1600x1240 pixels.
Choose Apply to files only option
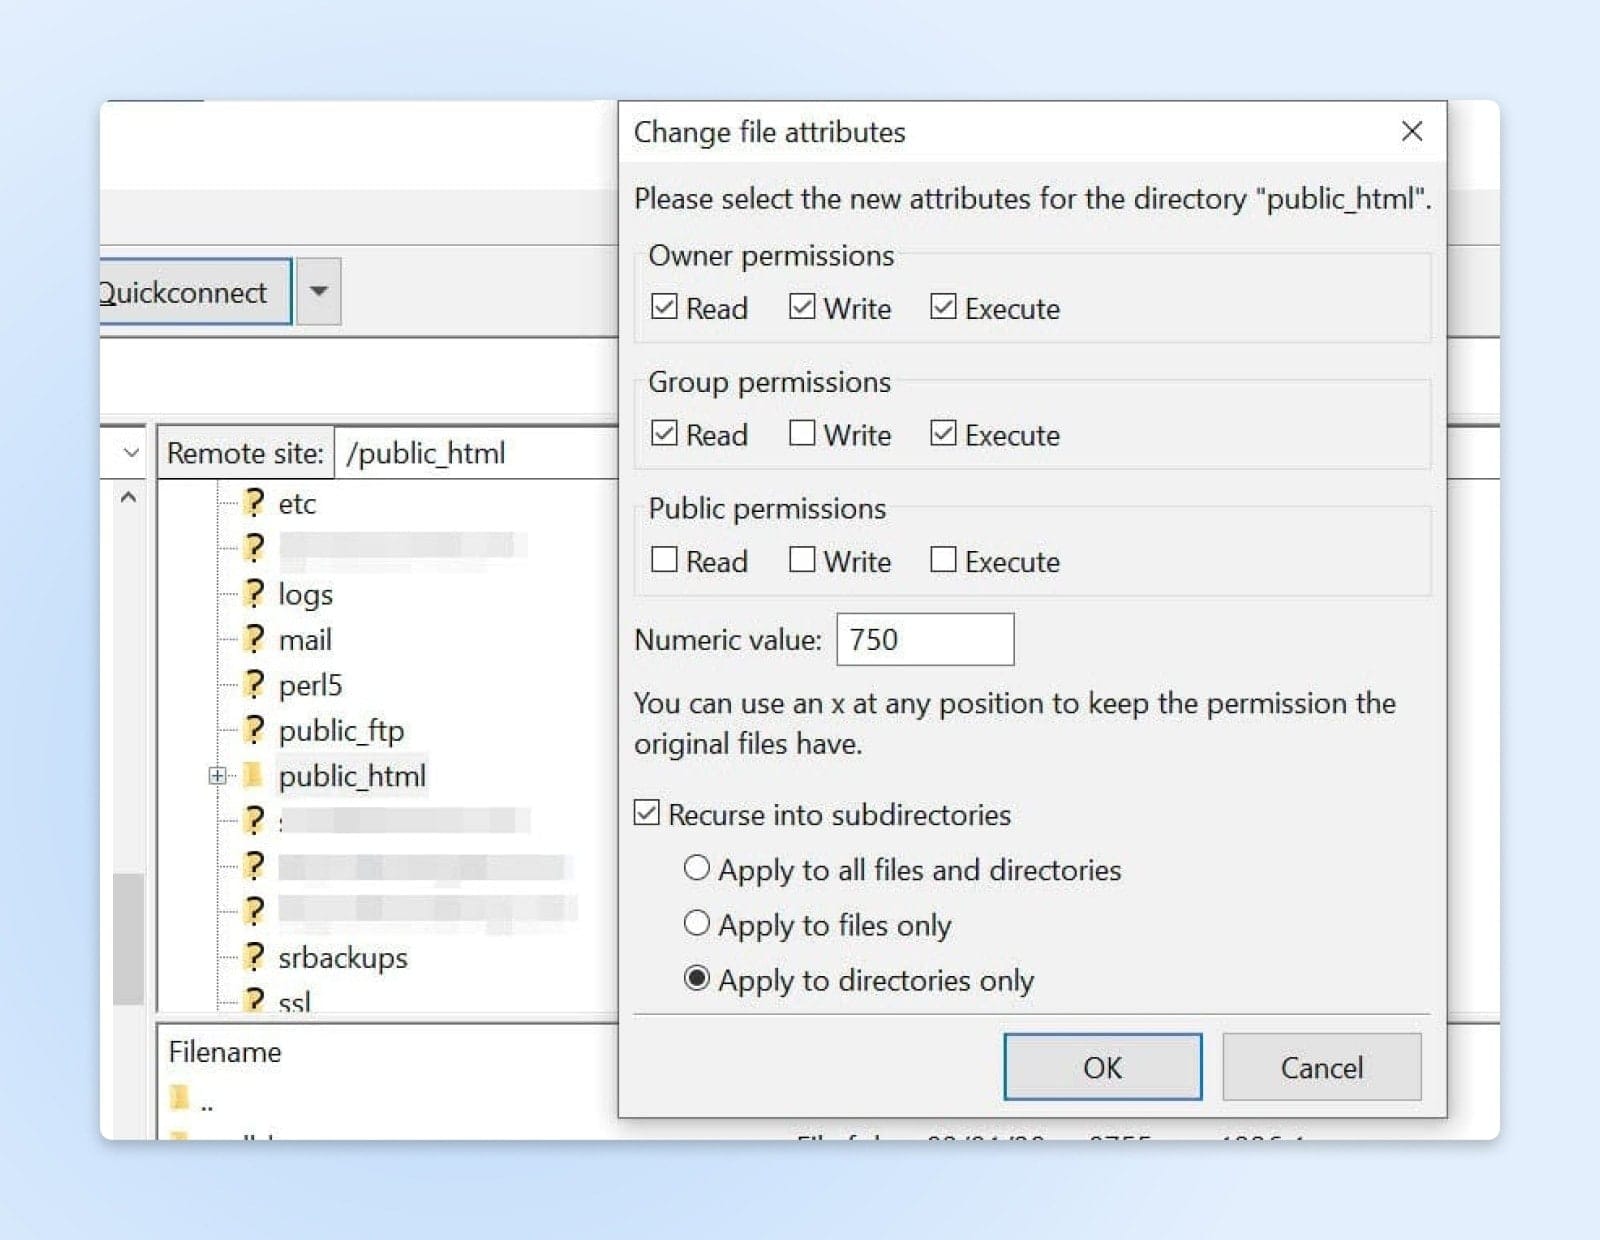pyautogui.click(x=696, y=923)
